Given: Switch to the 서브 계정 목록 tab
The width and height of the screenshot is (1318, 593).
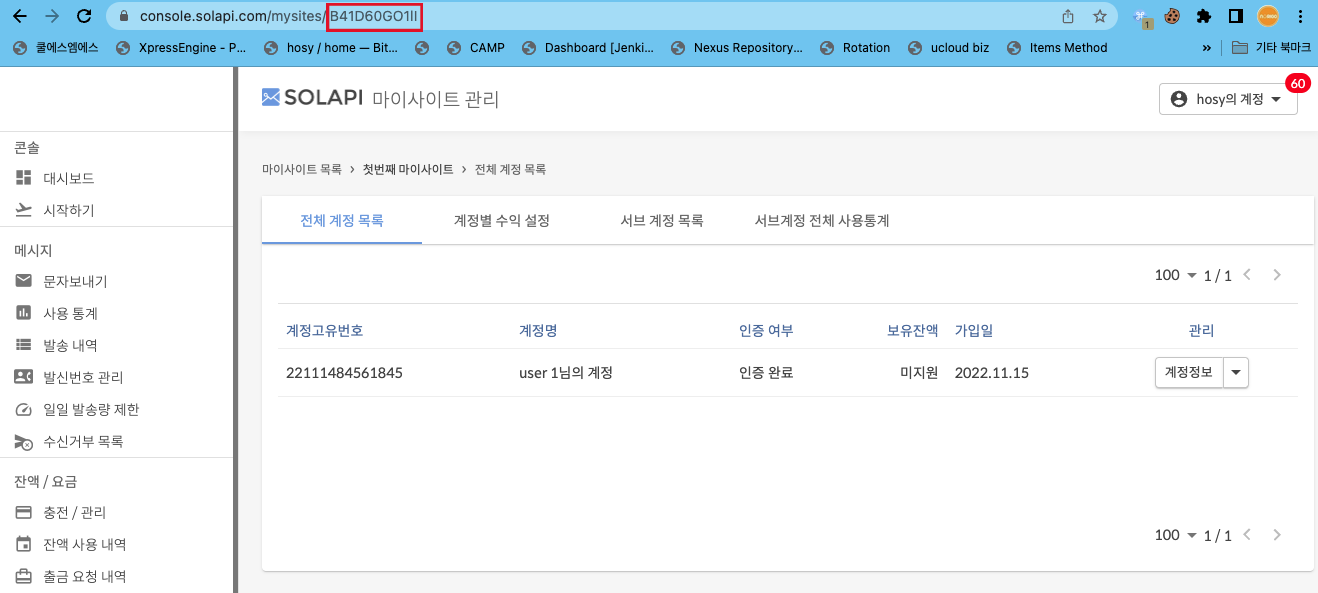Looking at the screenshot, I should point(661,221).
